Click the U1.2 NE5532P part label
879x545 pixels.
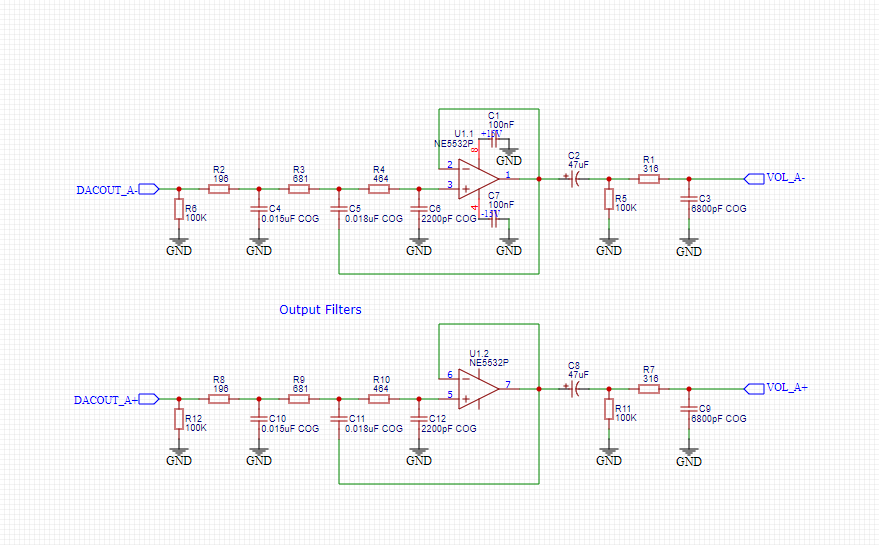(x=489, y=363)
